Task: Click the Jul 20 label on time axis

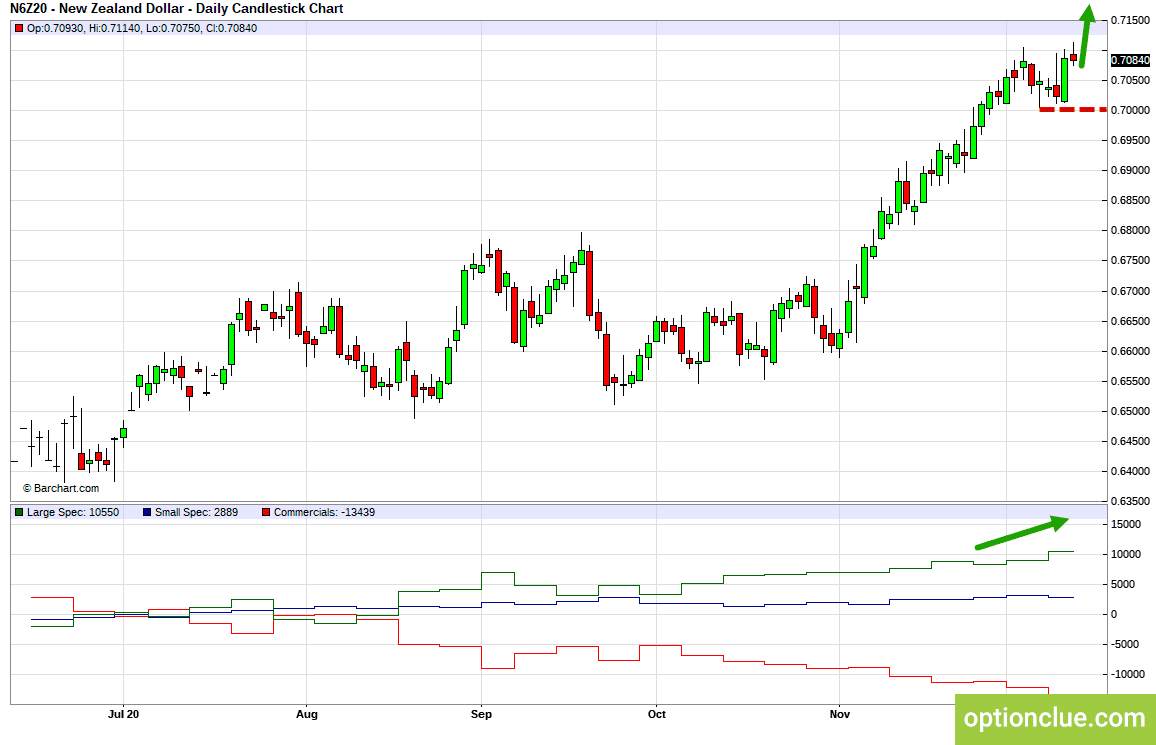Action: click(123, 714)
